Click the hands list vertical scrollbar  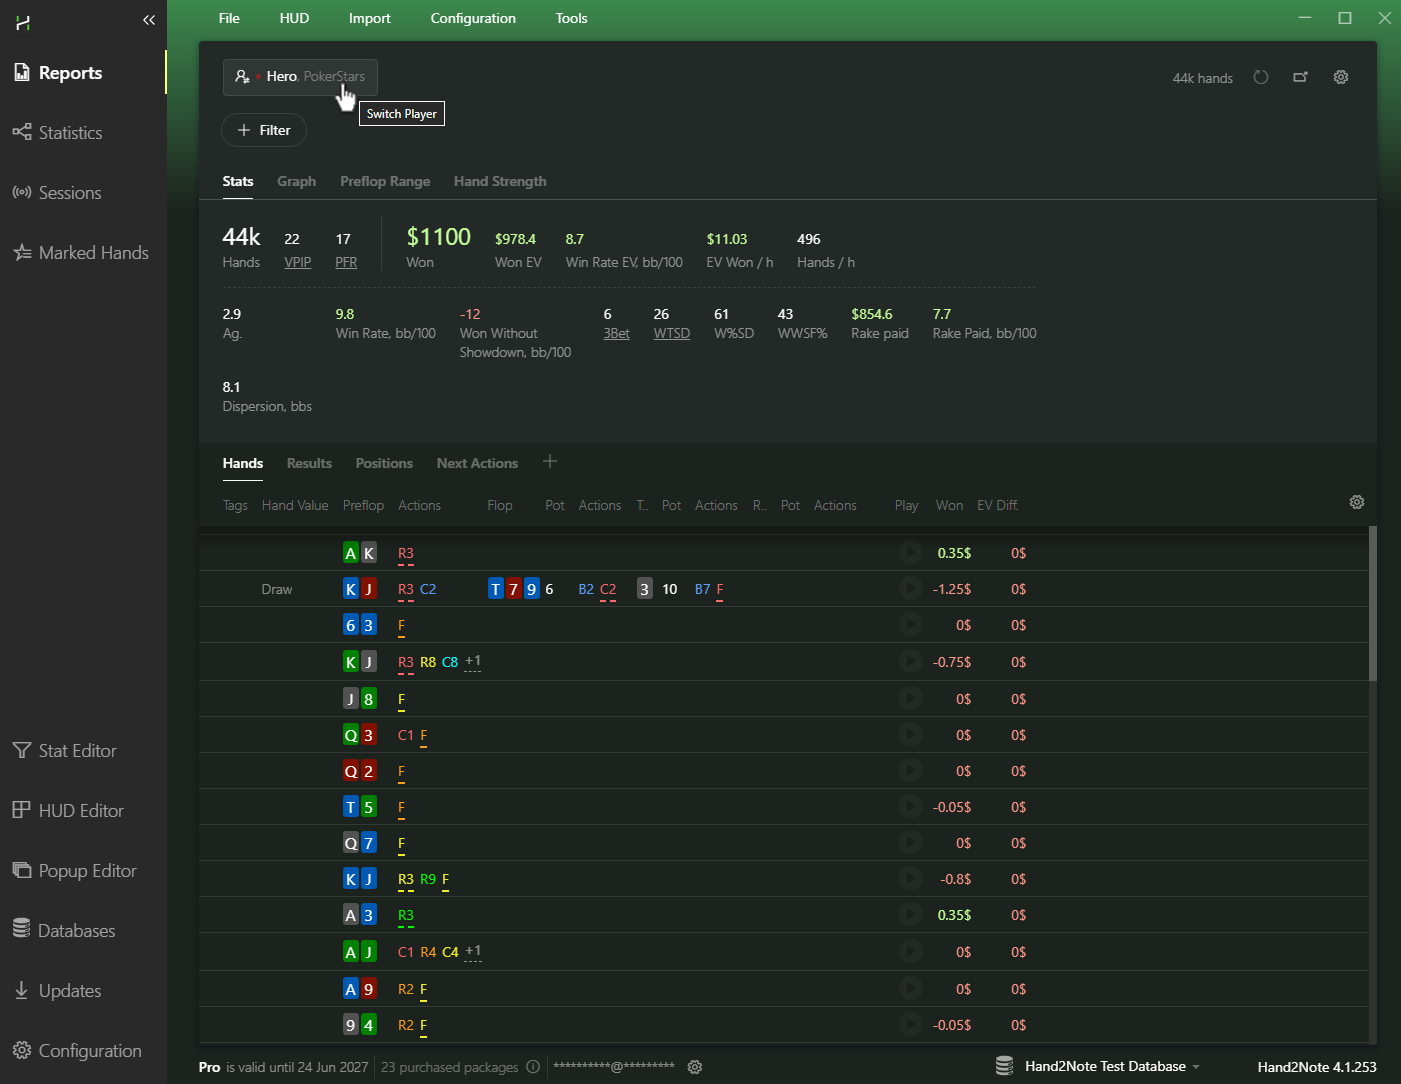point(1372,604)
